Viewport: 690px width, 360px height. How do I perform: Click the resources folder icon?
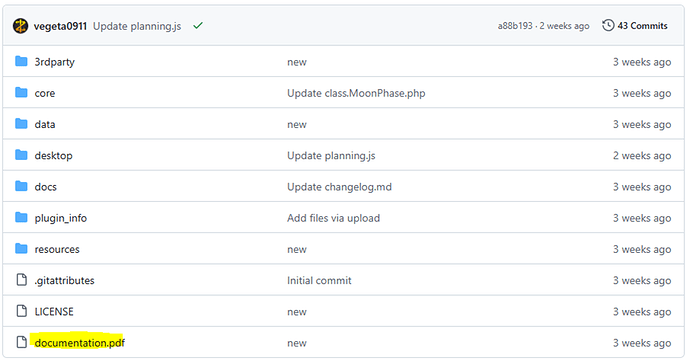(x=21, y=249)
